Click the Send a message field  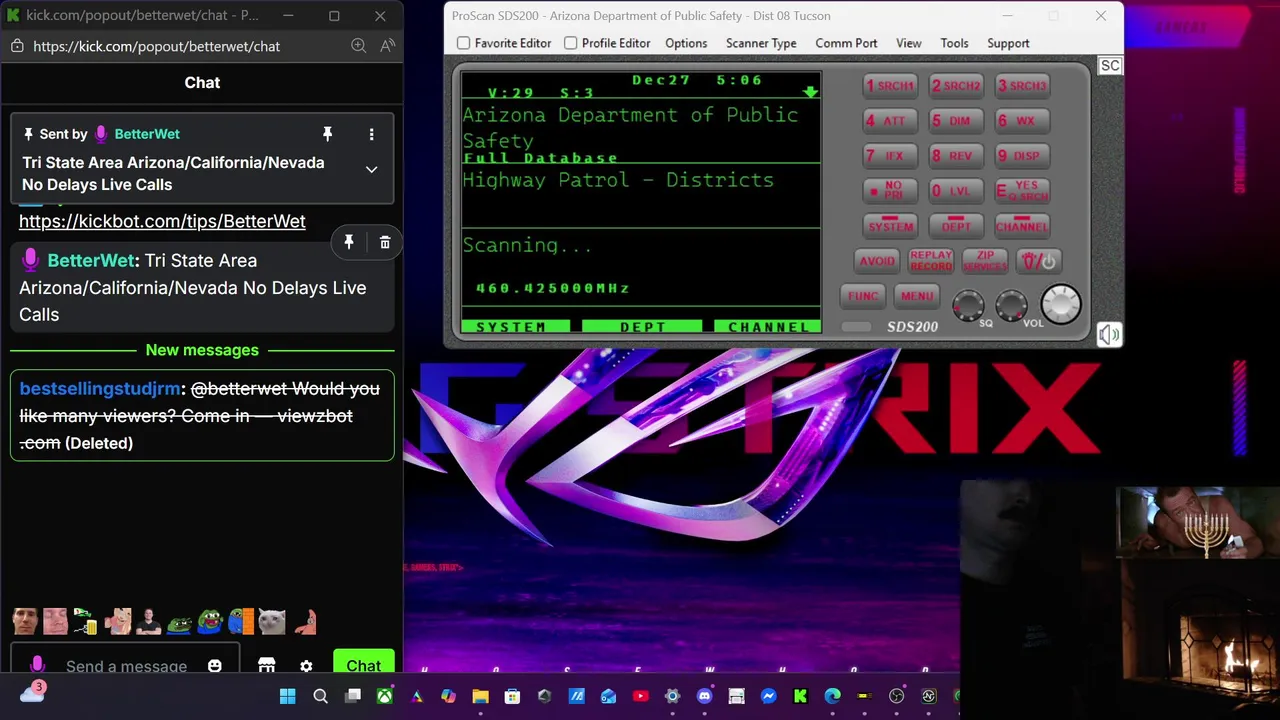pos(126,666)
